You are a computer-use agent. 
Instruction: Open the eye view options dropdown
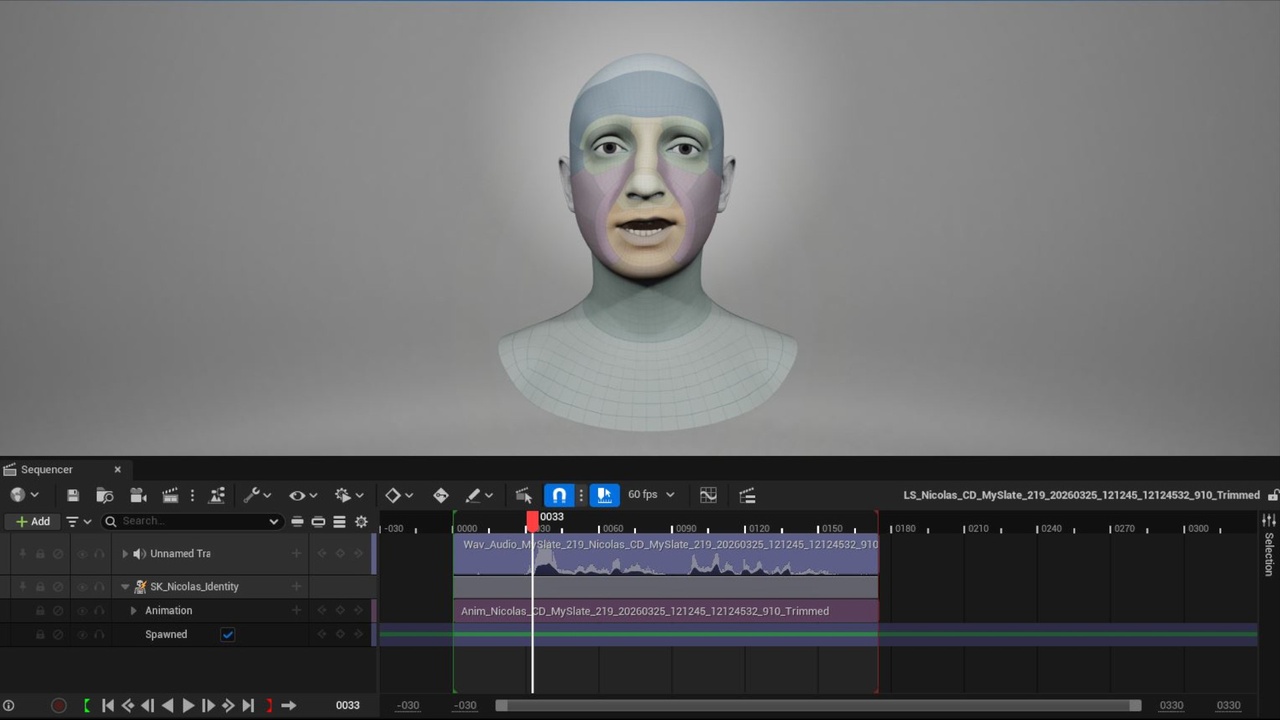click(303, 495)
